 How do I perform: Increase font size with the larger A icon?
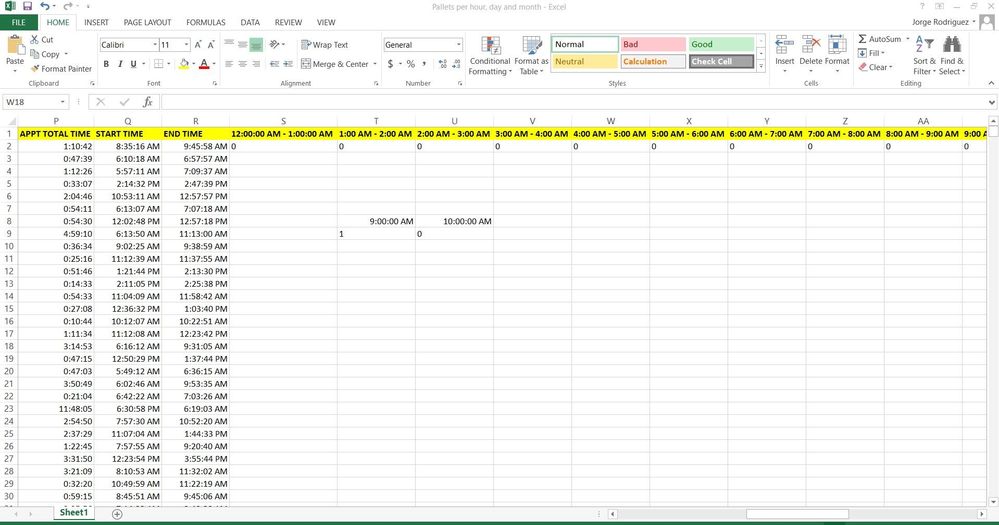pyautogui.click(x=198, y=45)
